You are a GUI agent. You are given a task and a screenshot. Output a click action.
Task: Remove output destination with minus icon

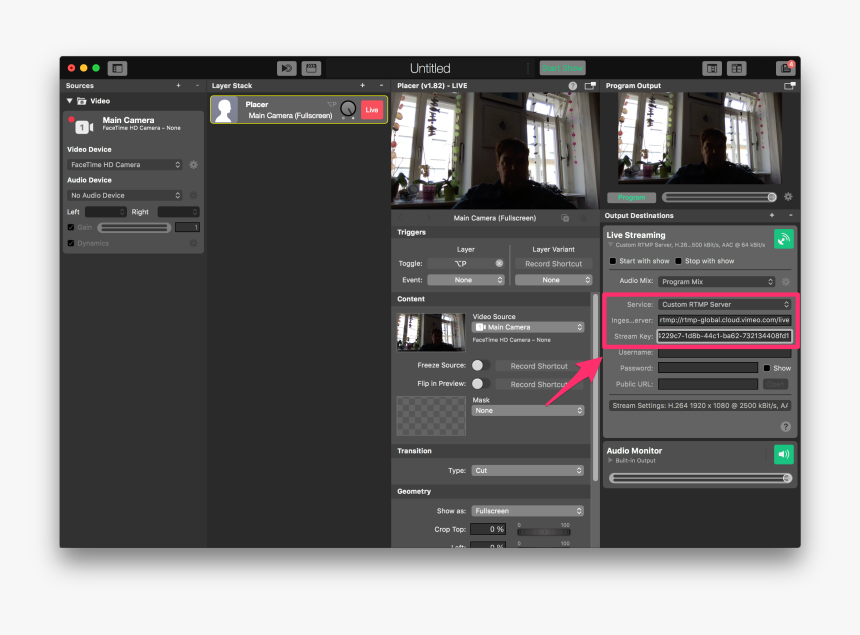click(790, 216)
